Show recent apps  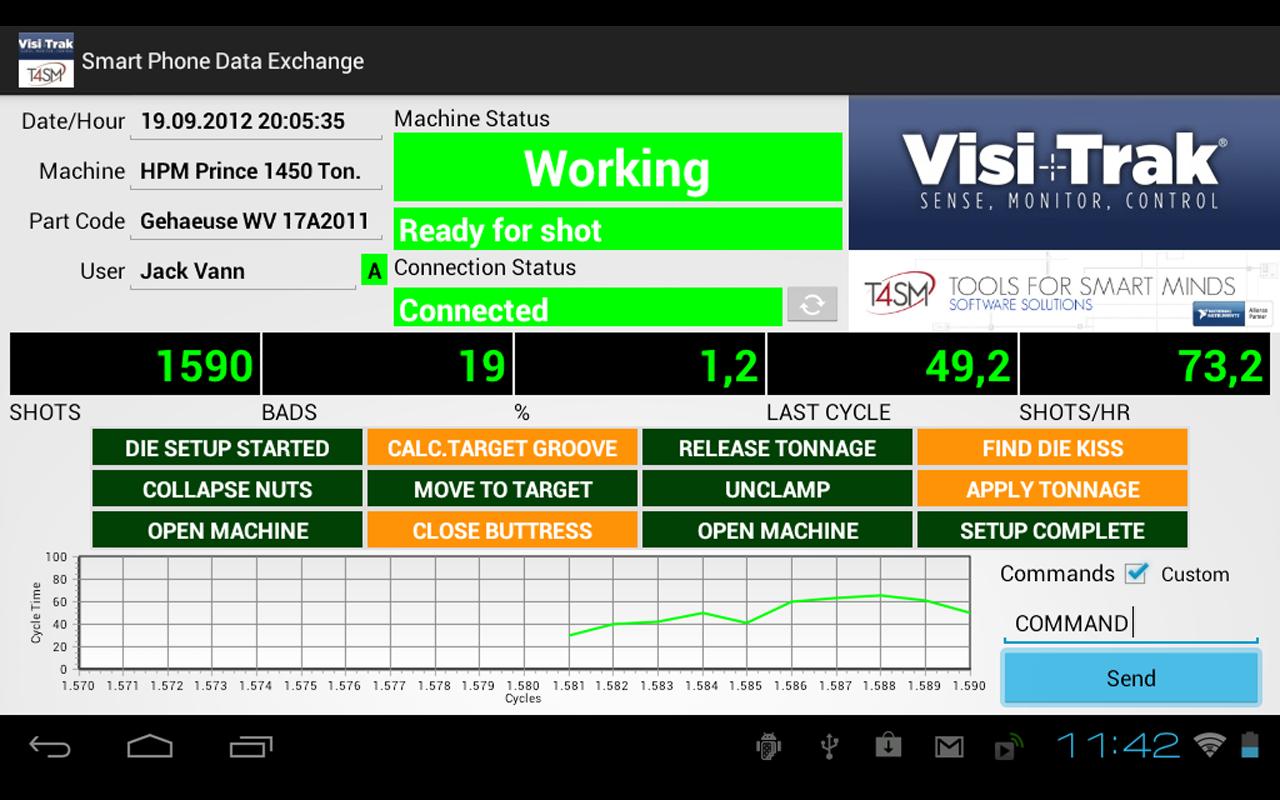pyautogui.click(x=251, y=746)
